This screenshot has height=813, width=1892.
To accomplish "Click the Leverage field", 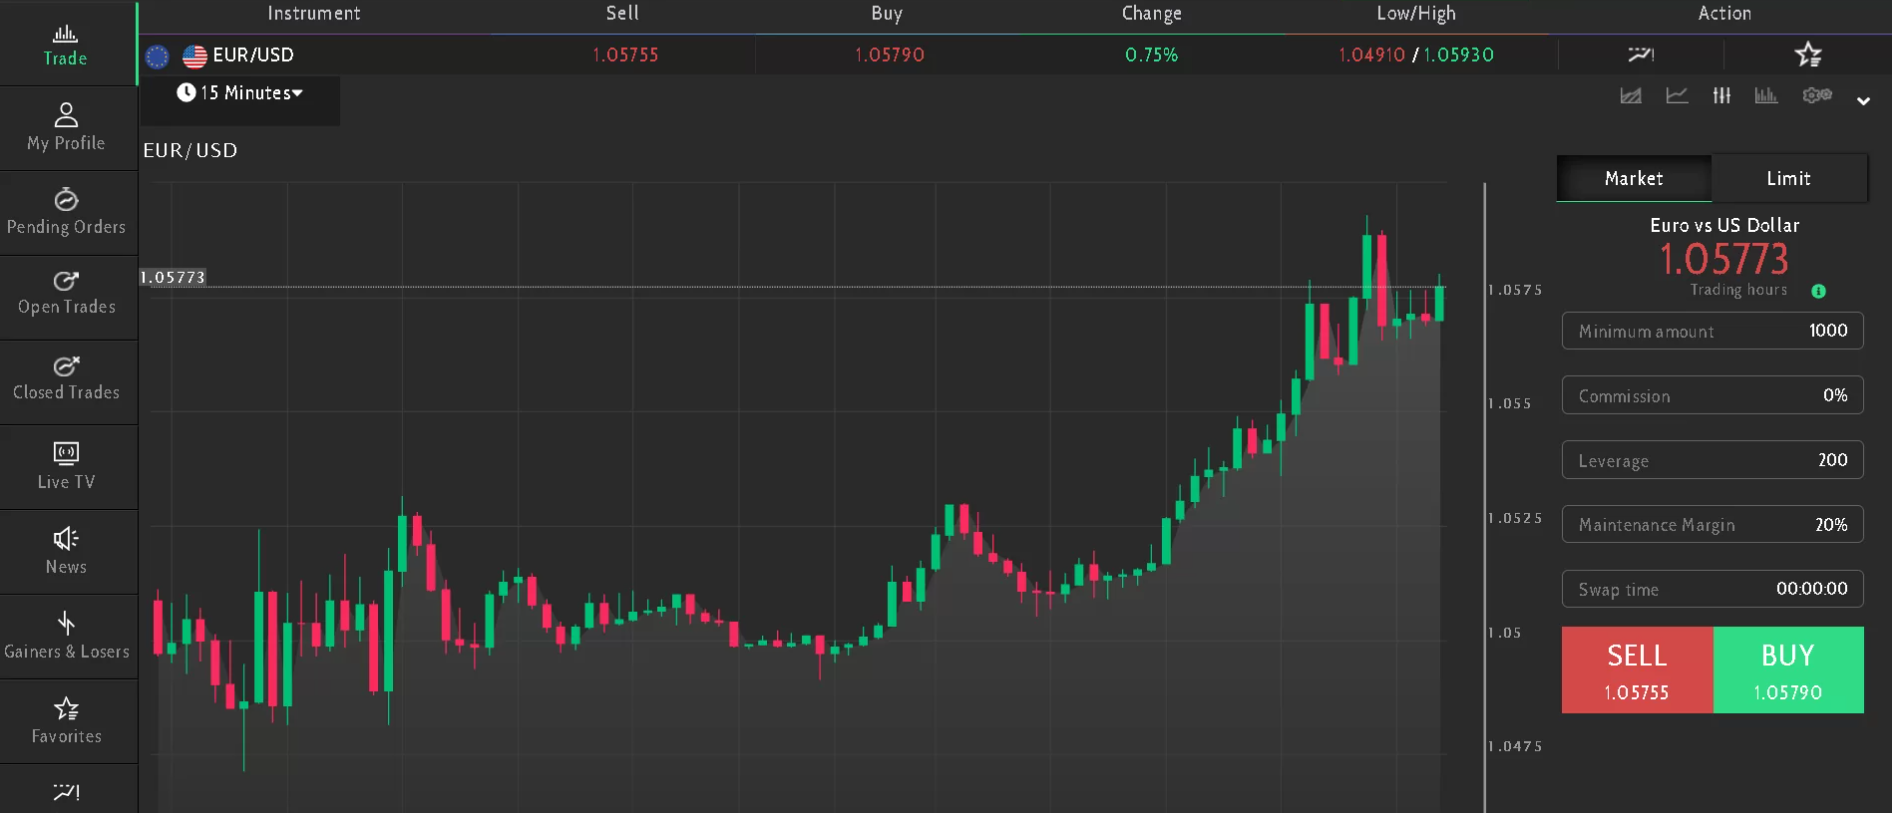I will coord(1712,460).
